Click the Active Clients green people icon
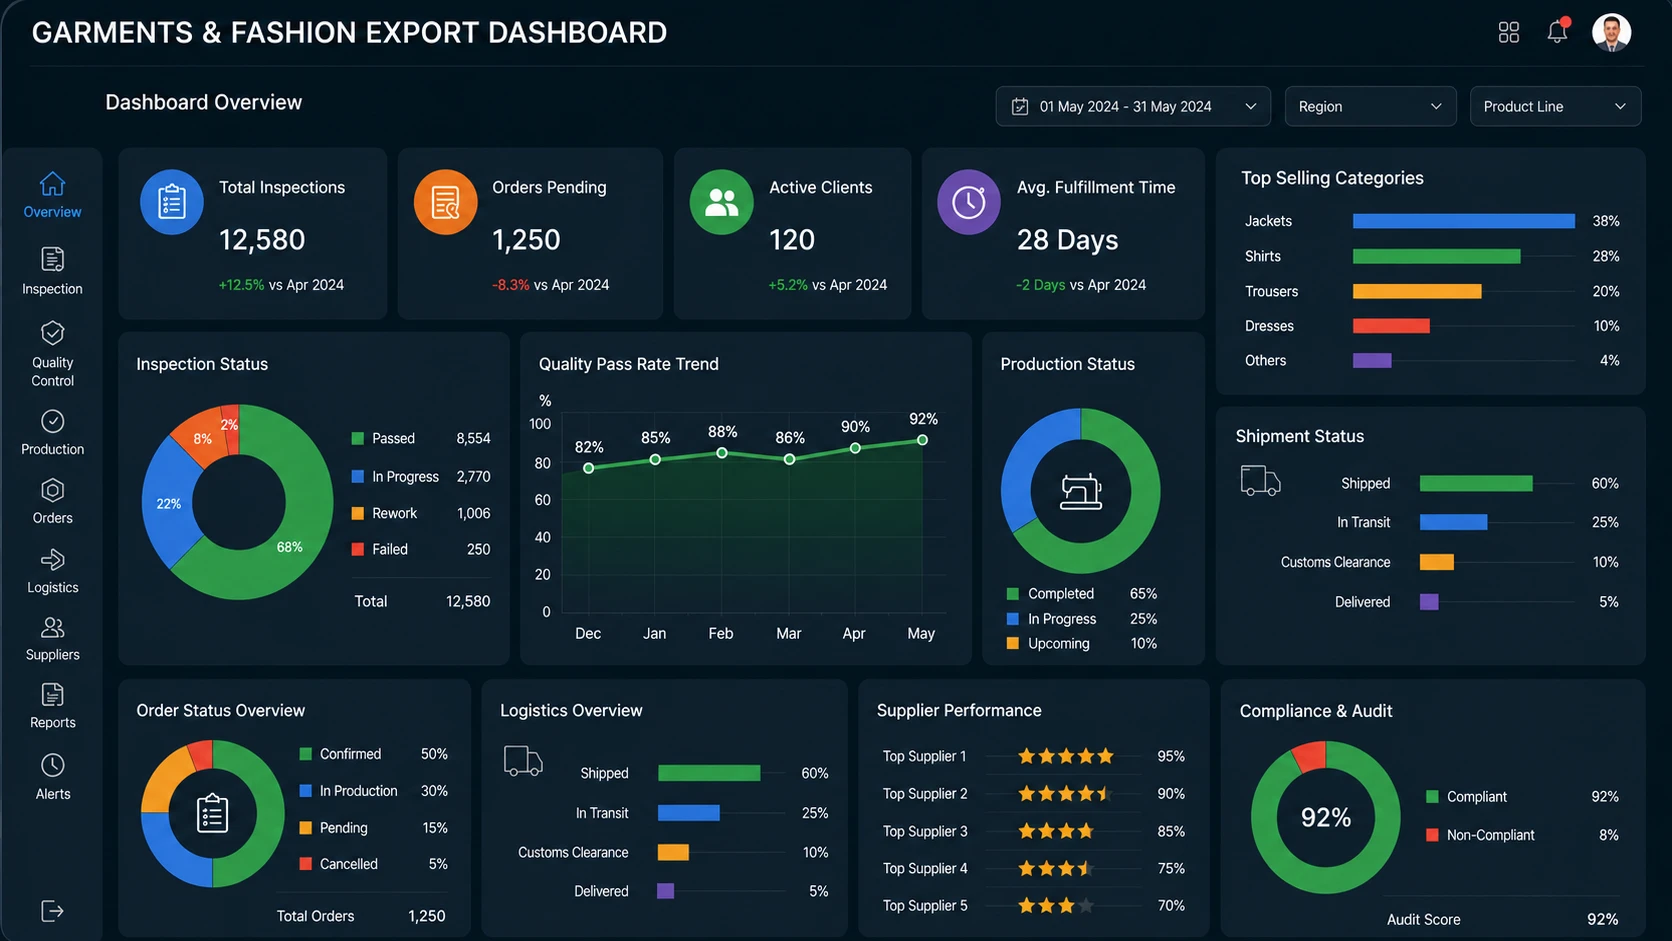The height and width of the screenshot is (941, 1672). click(x=721, y=202)
